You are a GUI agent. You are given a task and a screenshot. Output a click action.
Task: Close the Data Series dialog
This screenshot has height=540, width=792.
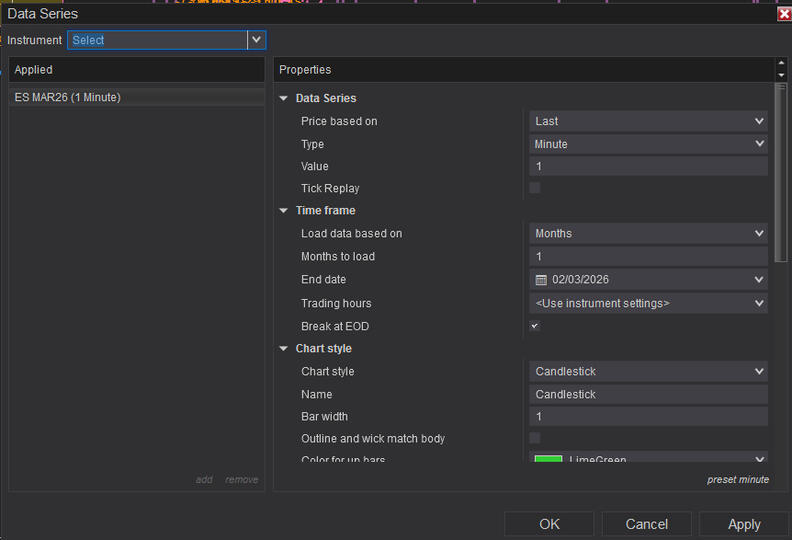point(783,14)
